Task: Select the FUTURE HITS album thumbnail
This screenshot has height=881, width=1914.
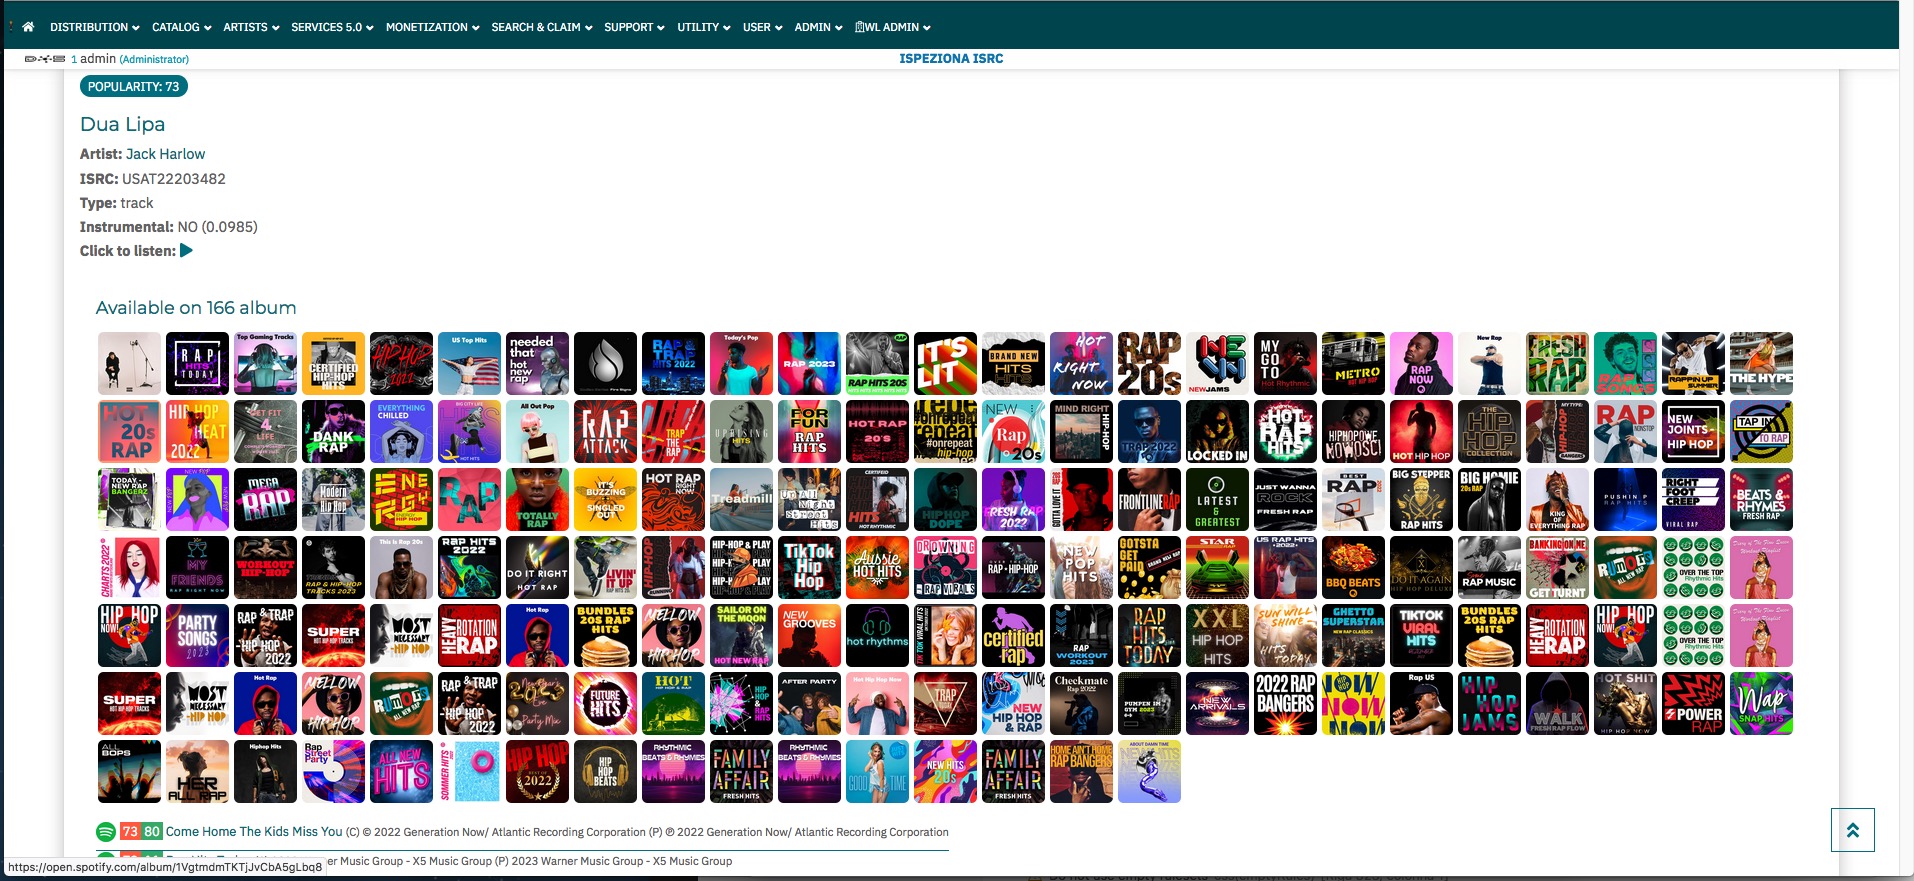Action: point(605,703)
